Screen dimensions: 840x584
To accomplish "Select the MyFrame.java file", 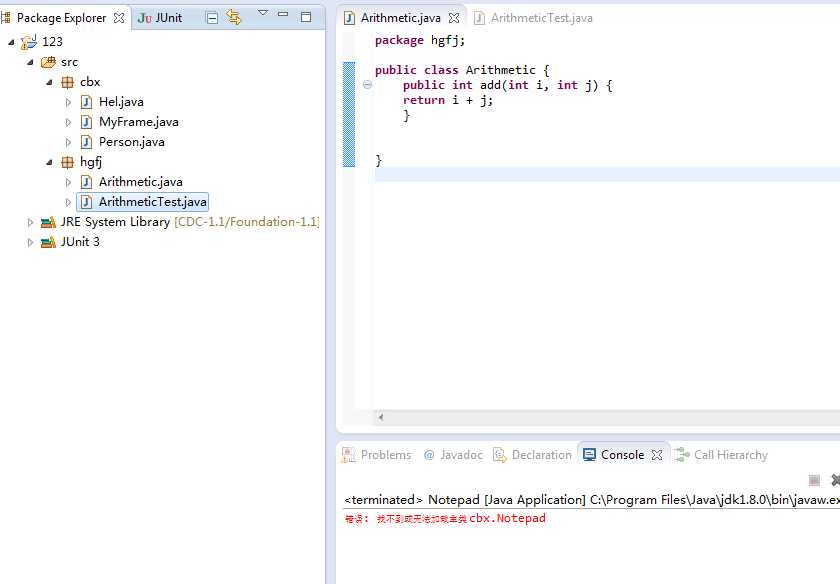I will click(138, 122).
